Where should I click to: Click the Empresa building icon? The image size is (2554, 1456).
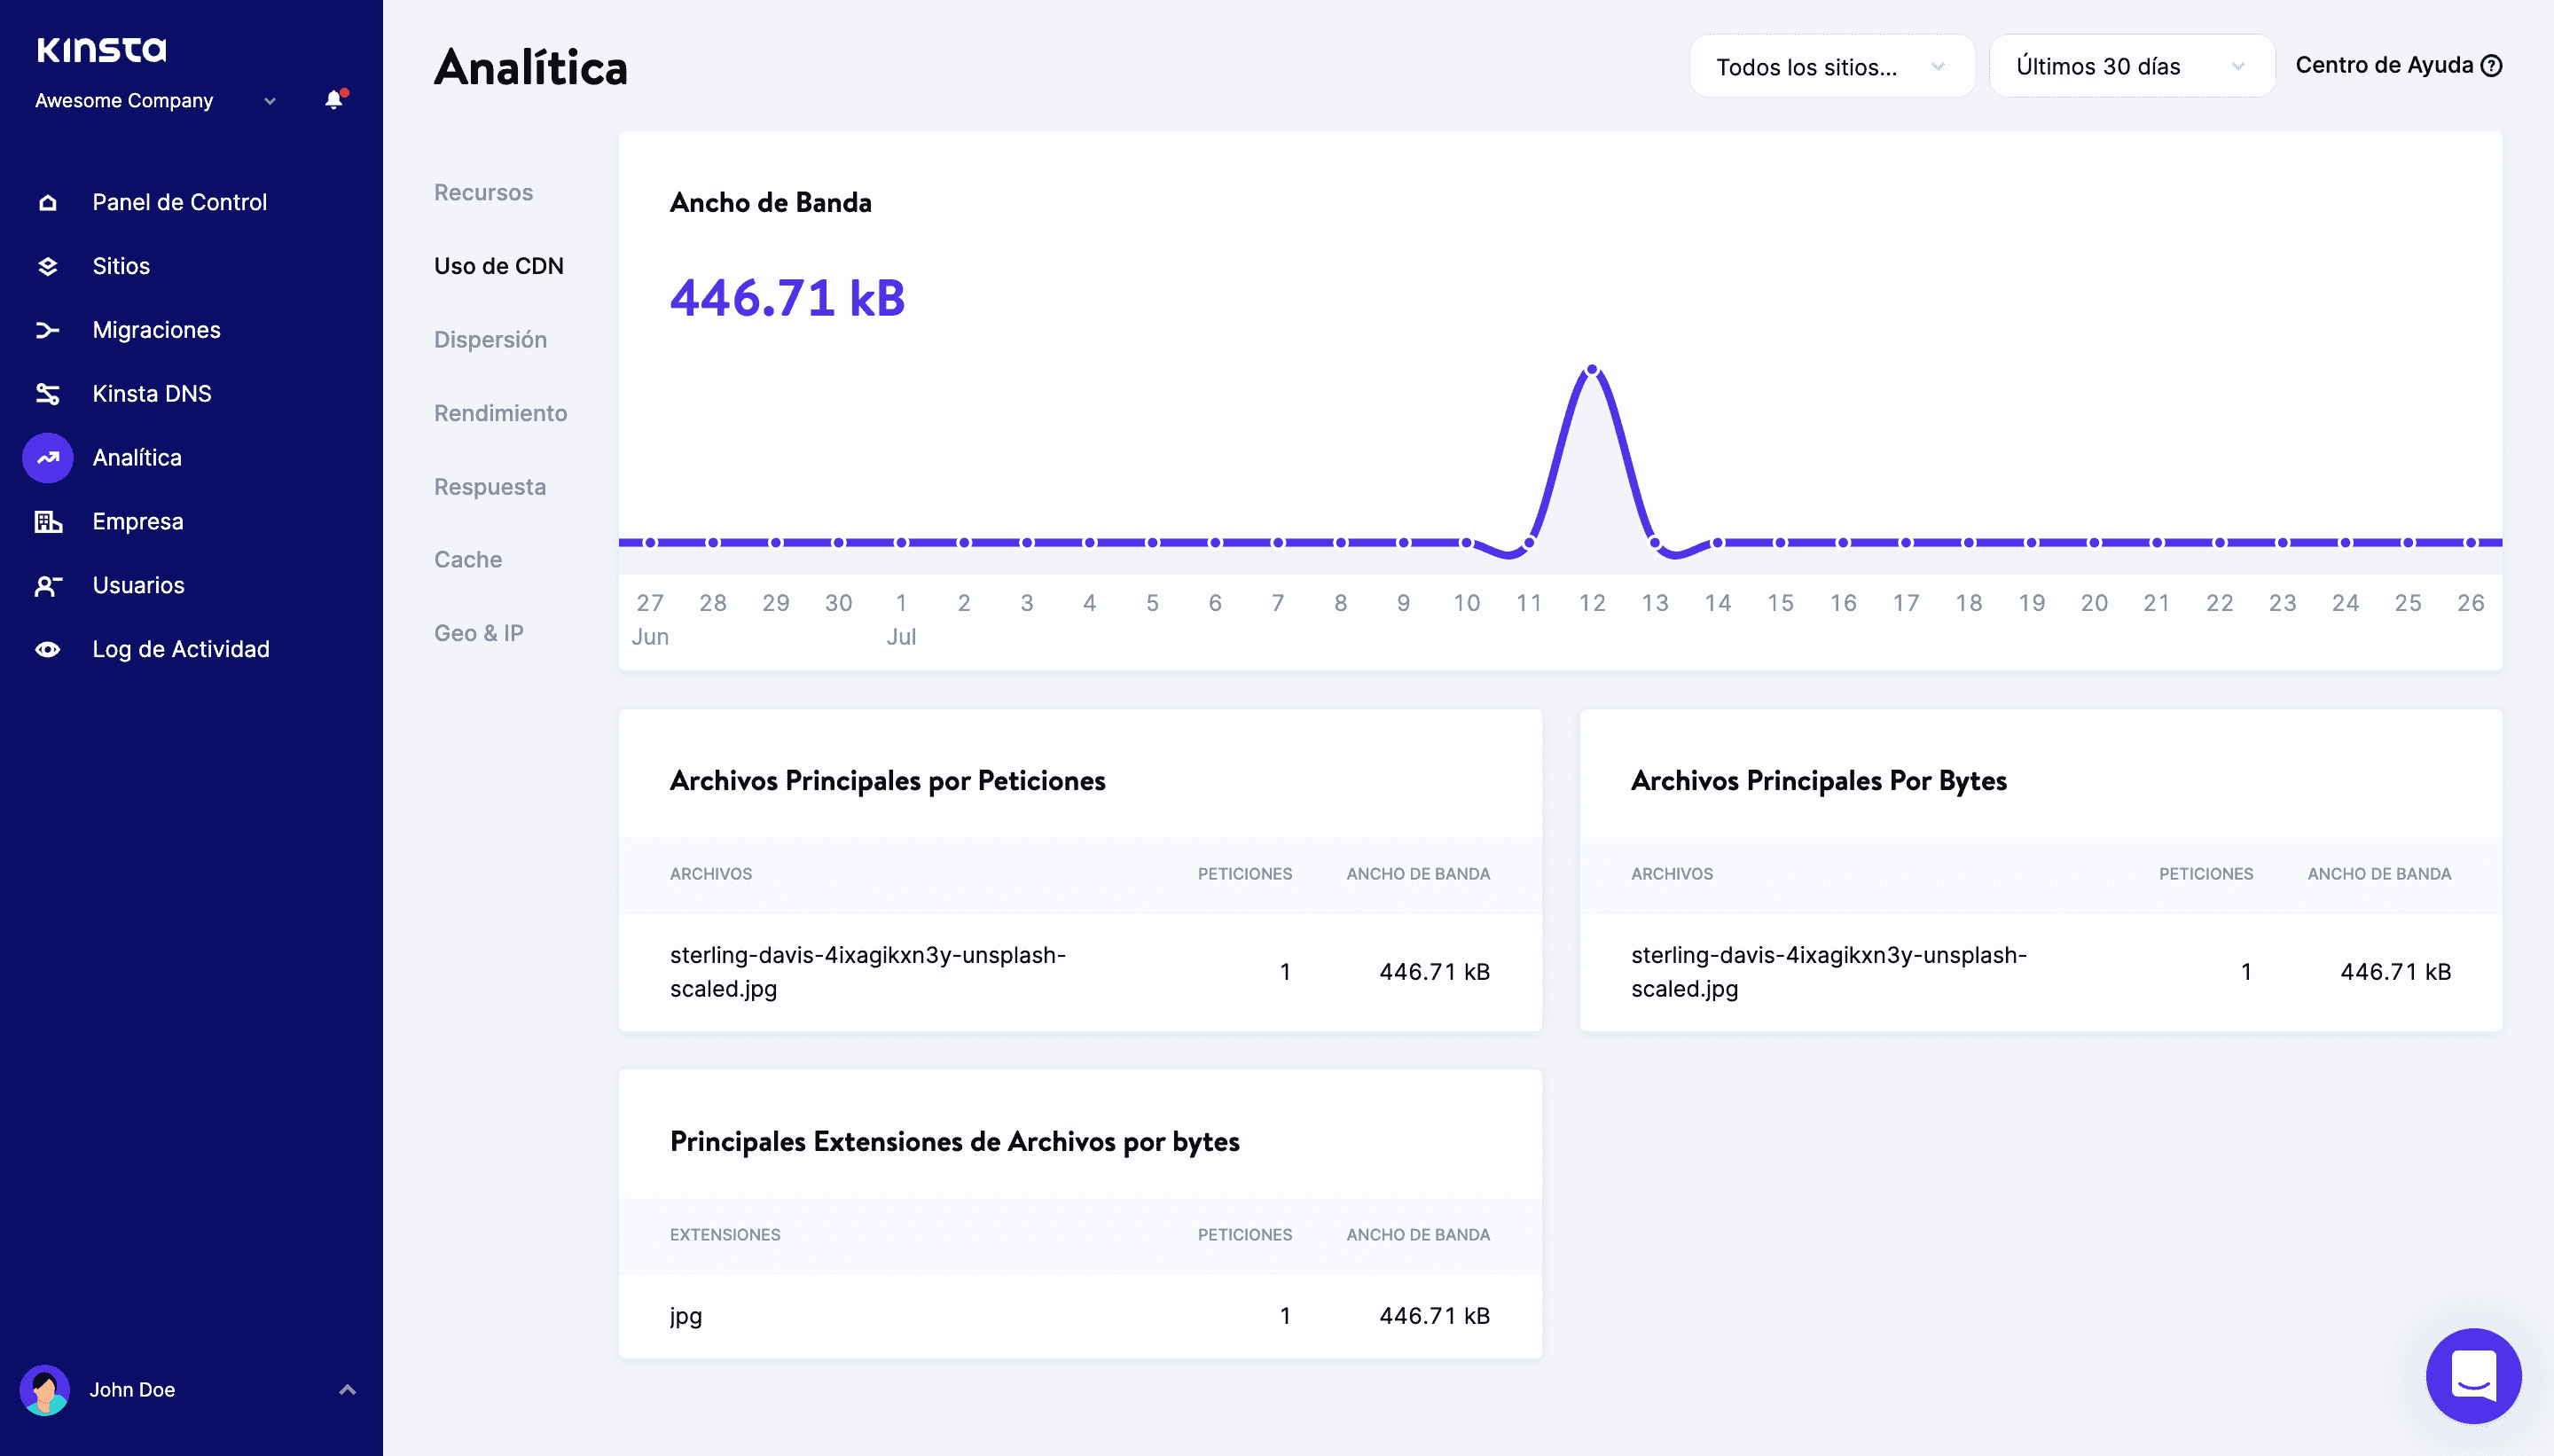point(47,522)
